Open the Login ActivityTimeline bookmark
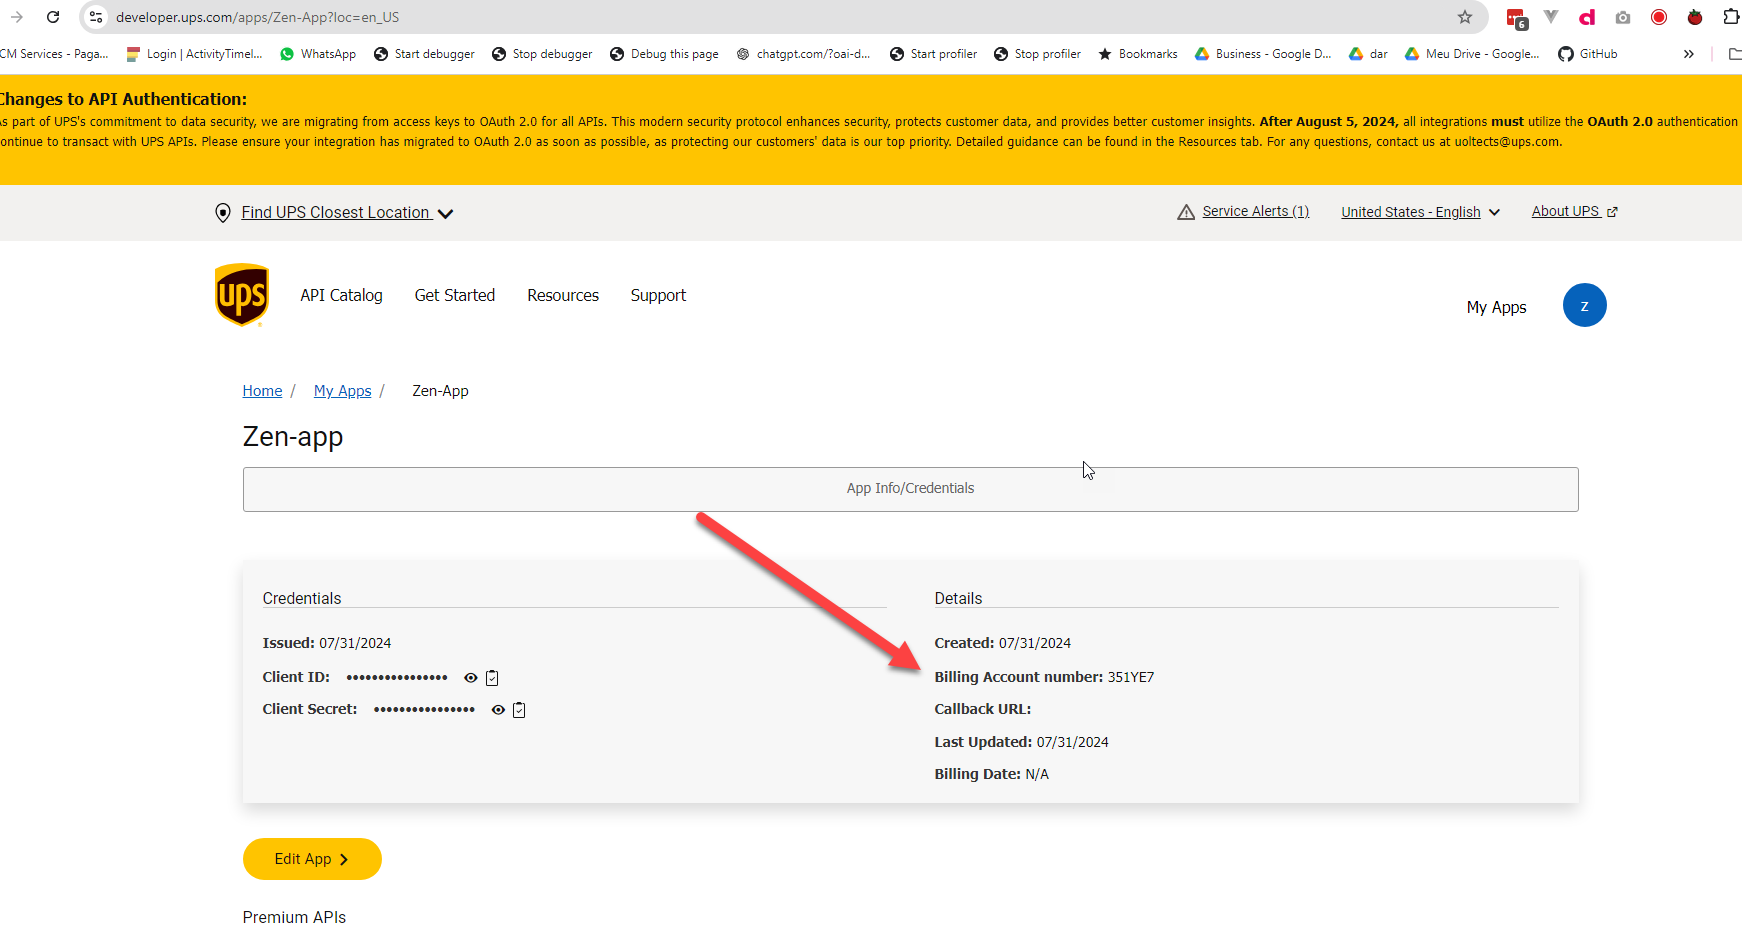The image size is (1742, 930). point(194,54)
